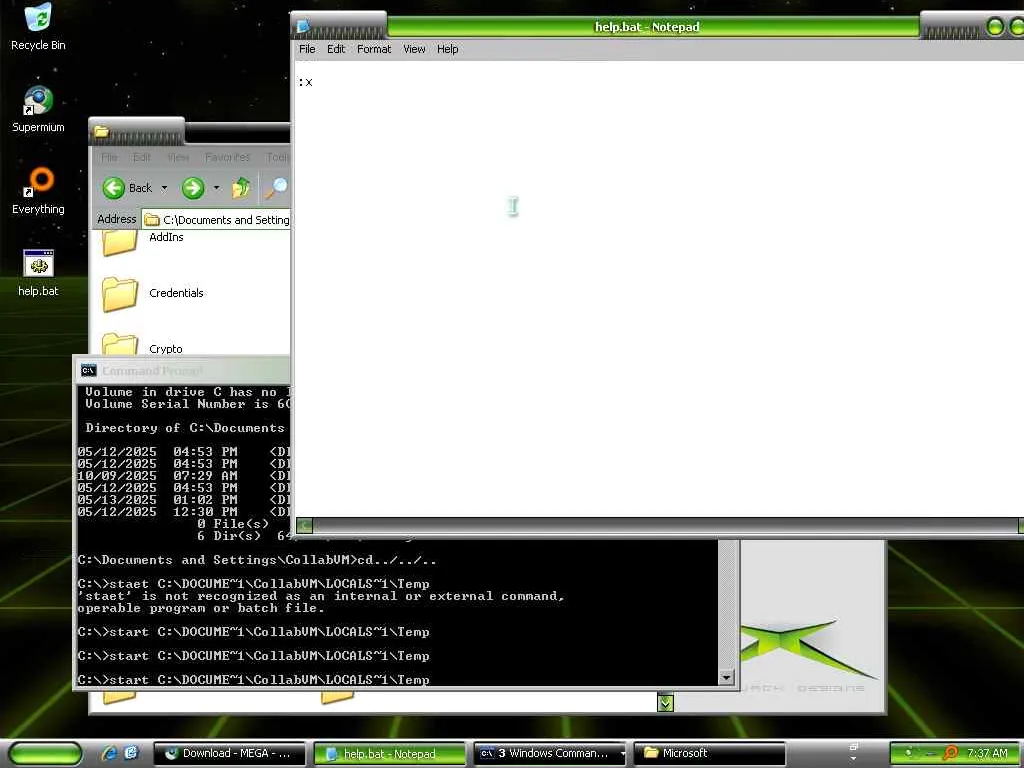Click the Explorer Back arrow icon
Image resolution: width=1024 pixels, height=768 pixels.
pyautogui.click(x=114, y=188)
